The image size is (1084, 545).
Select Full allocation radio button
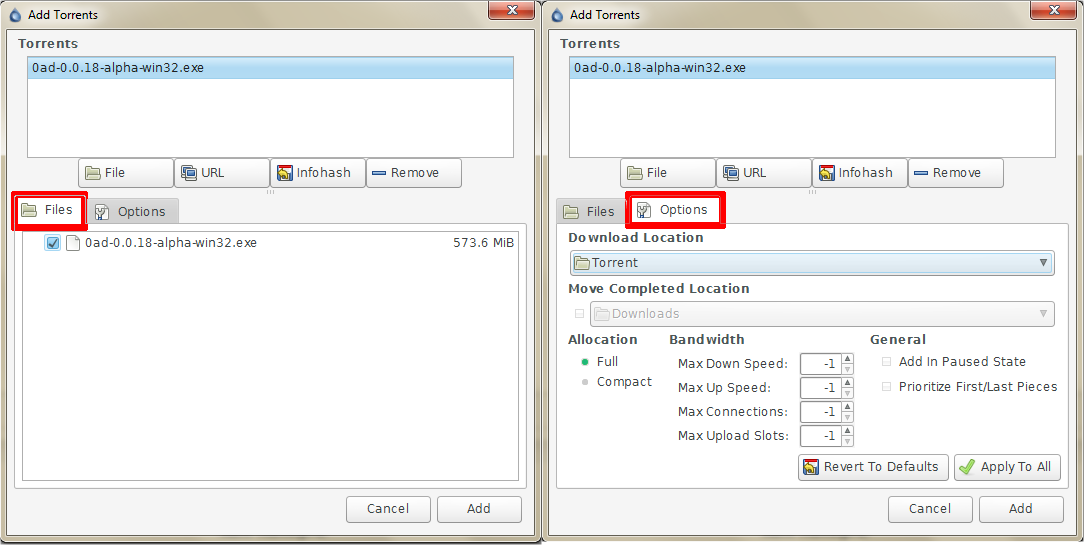585,362
